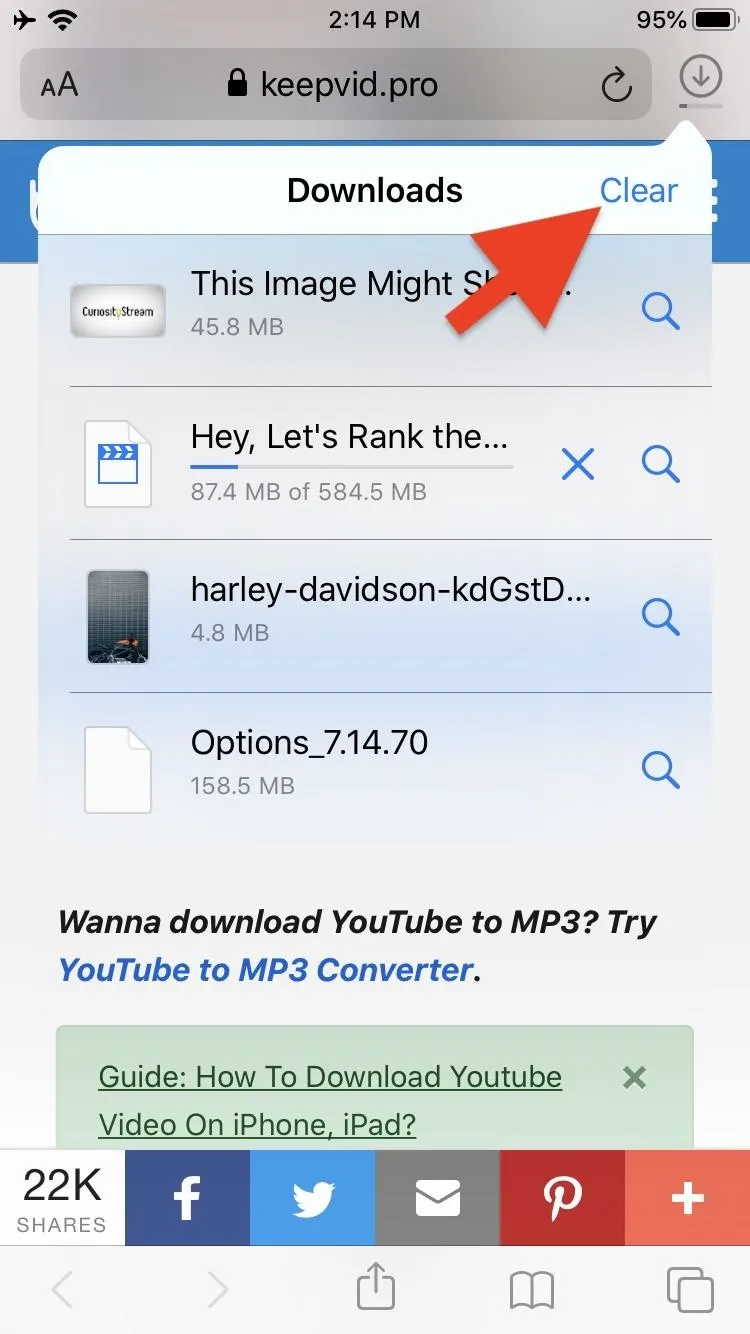Click the '4.8 MB' size label
Screen dimensions: 750x1334
tap(229, 633)
